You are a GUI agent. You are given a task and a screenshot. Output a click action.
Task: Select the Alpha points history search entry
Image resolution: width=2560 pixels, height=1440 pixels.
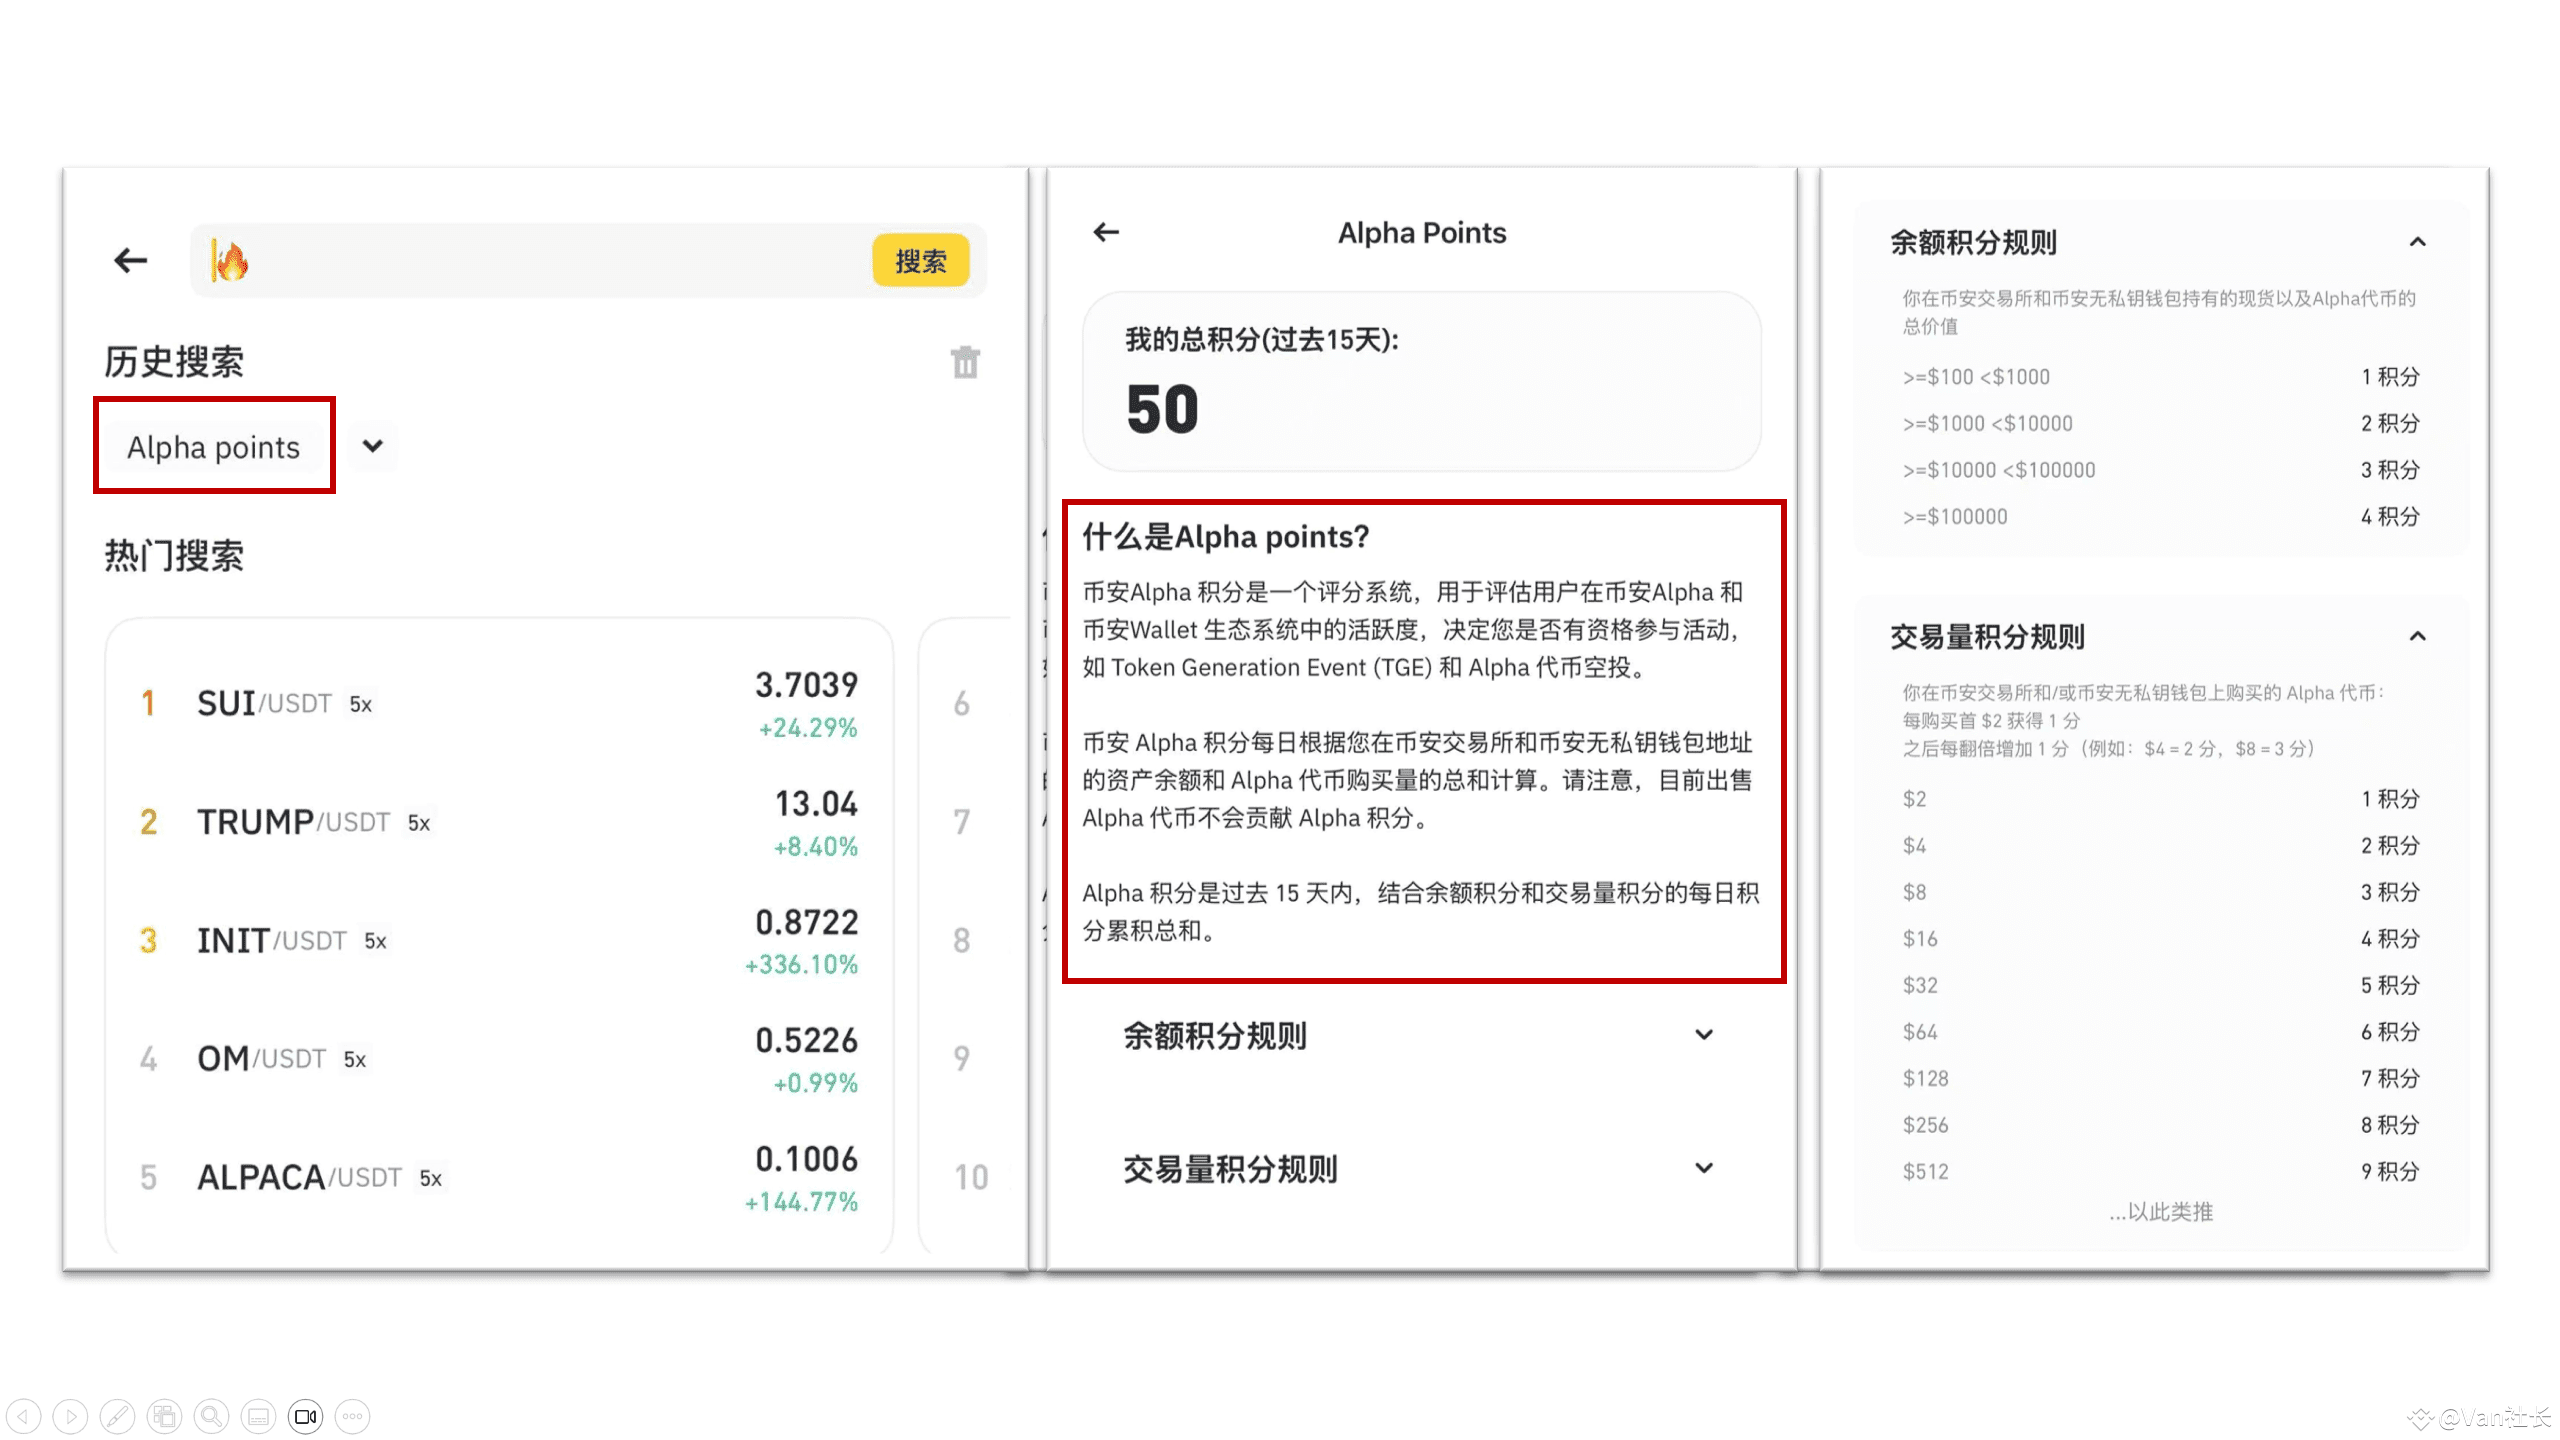(213, 447)
